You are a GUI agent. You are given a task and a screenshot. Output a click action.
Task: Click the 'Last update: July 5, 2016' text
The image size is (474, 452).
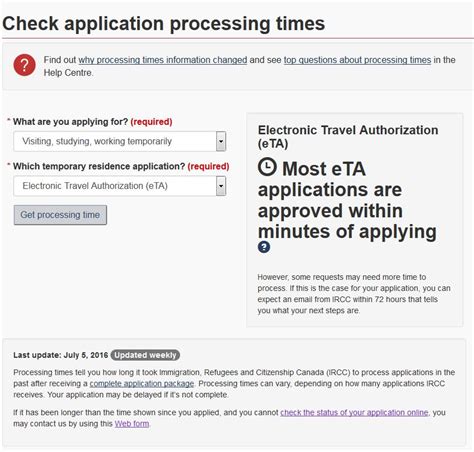(x=61, y=355)
